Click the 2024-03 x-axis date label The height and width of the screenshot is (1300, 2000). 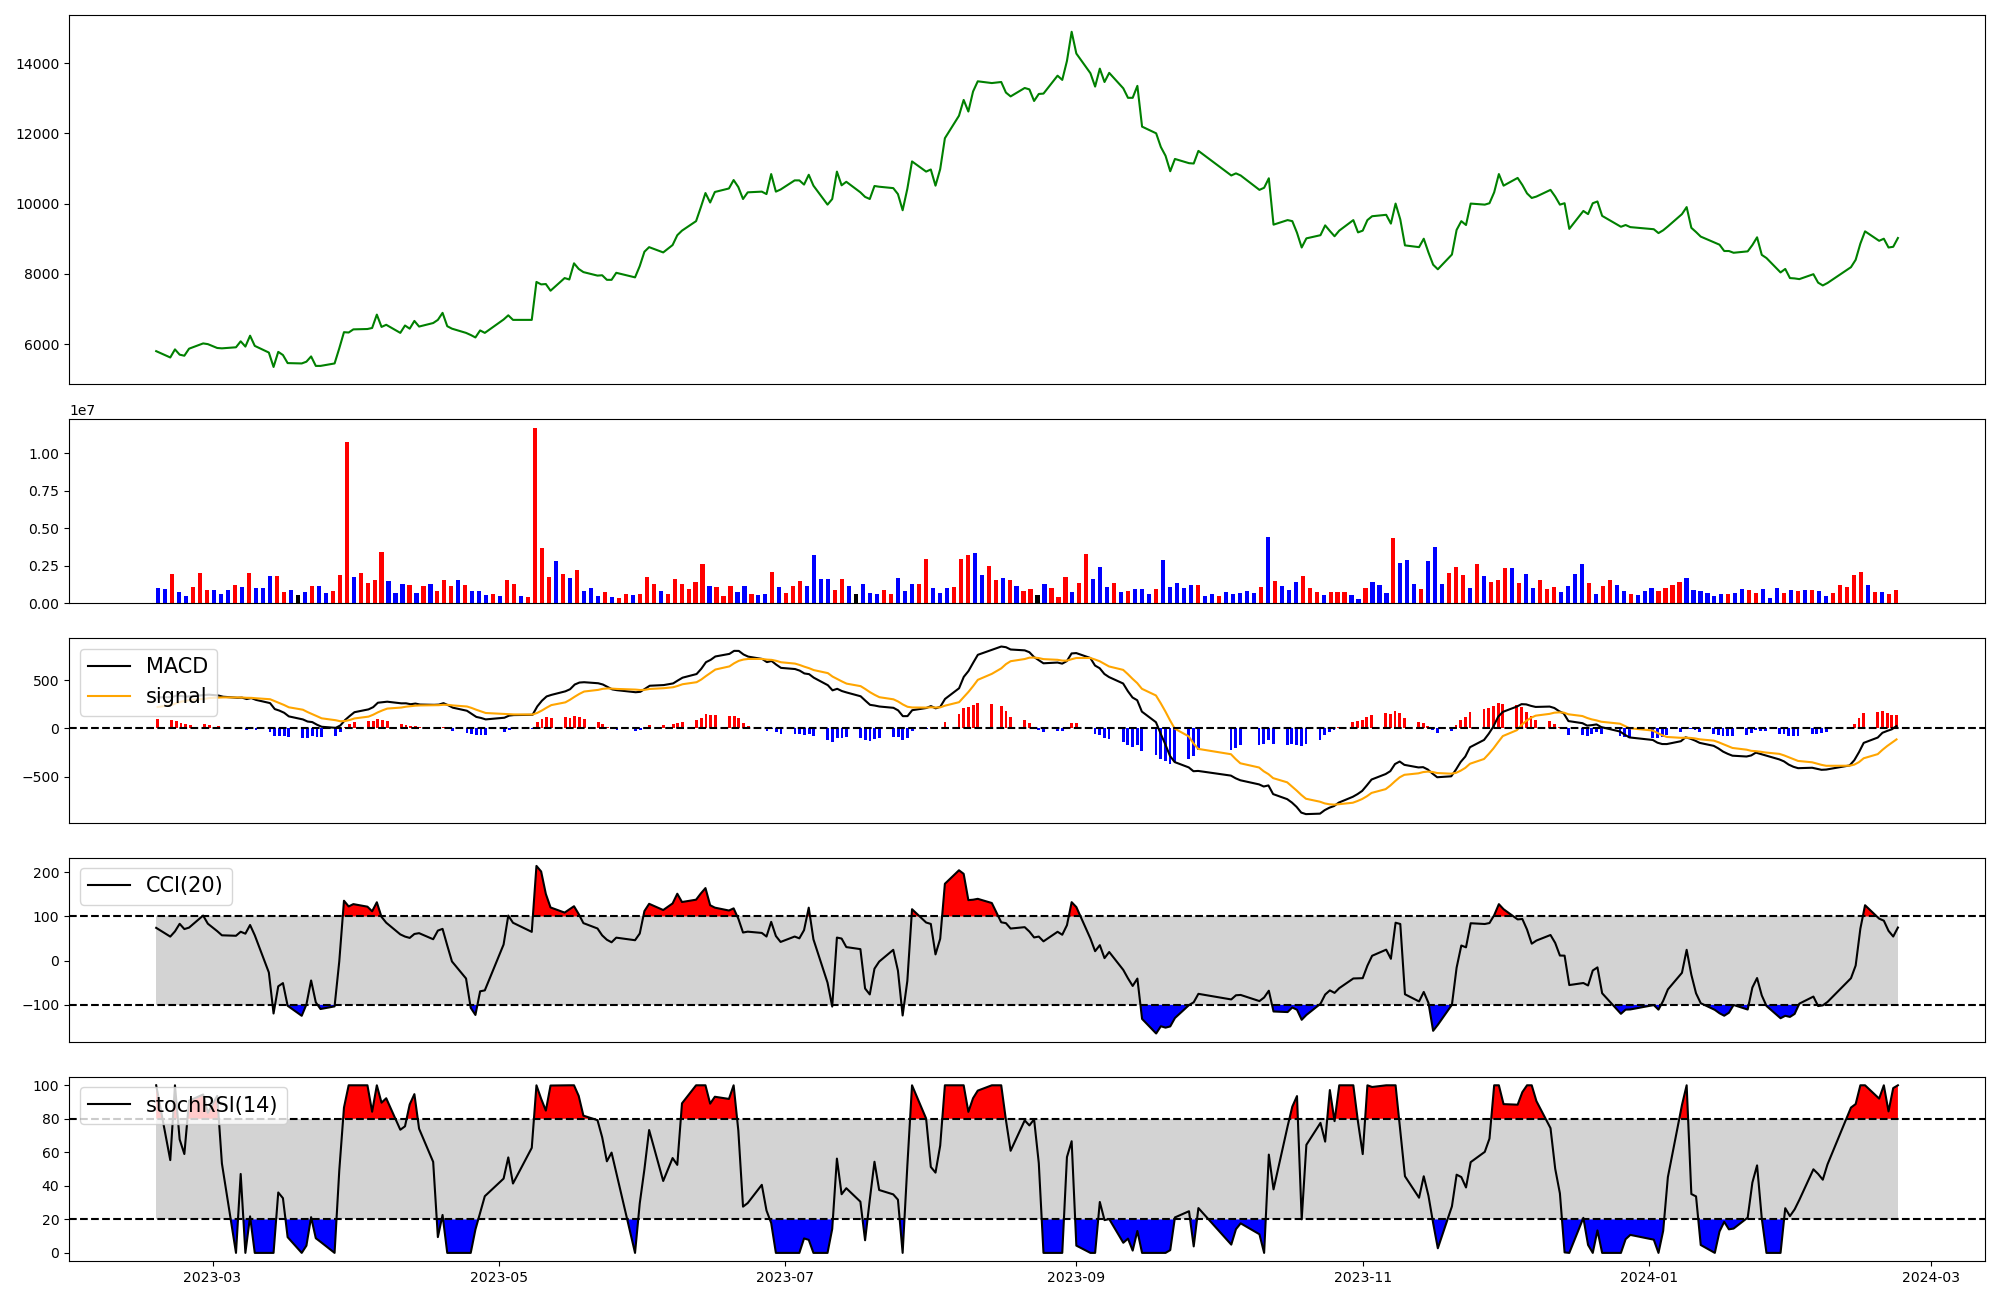[x=1930, y=1277]
